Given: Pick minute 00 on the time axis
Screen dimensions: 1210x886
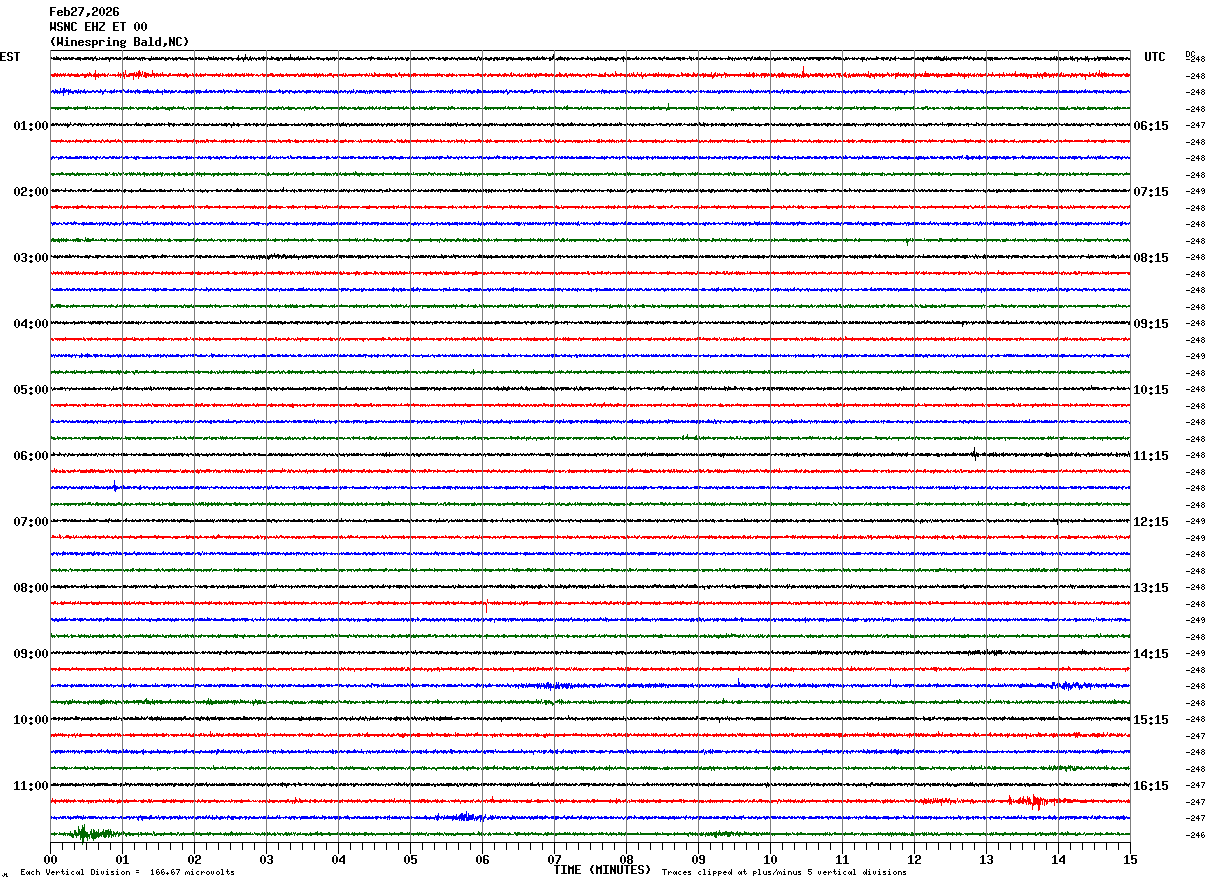Looking at the screenshot, I should pyautogui.click(x=50, y=859).
